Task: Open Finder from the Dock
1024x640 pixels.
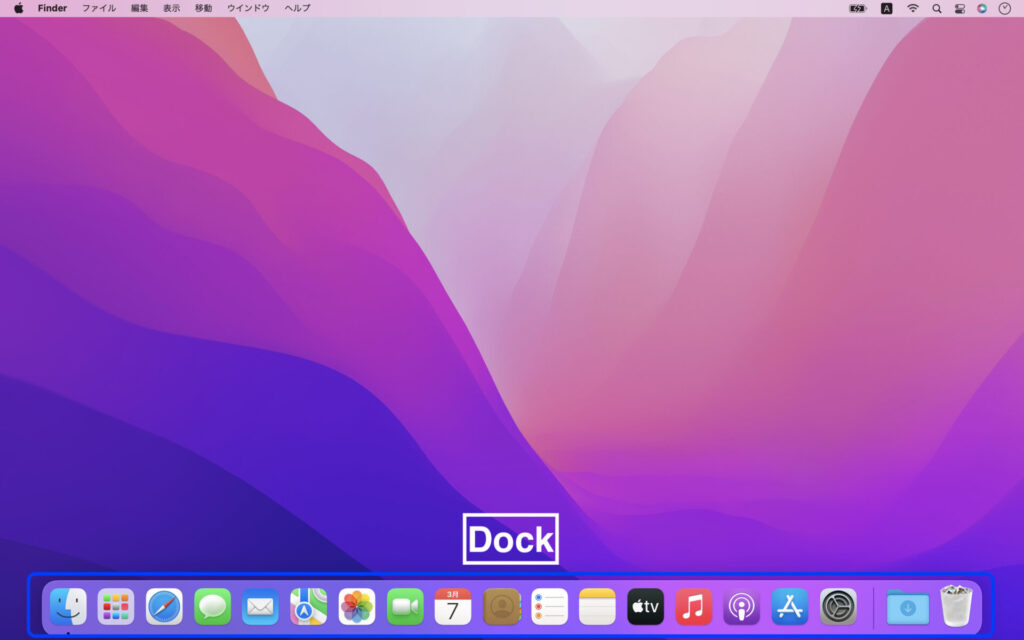Action: tap(68, 607)
